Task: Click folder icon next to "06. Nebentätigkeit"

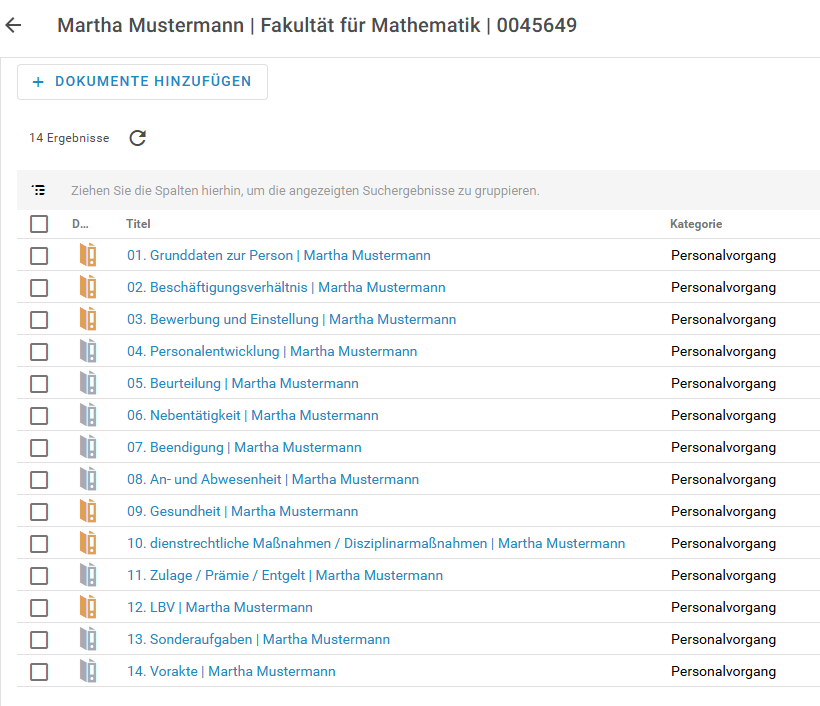Action: (88, 415)
